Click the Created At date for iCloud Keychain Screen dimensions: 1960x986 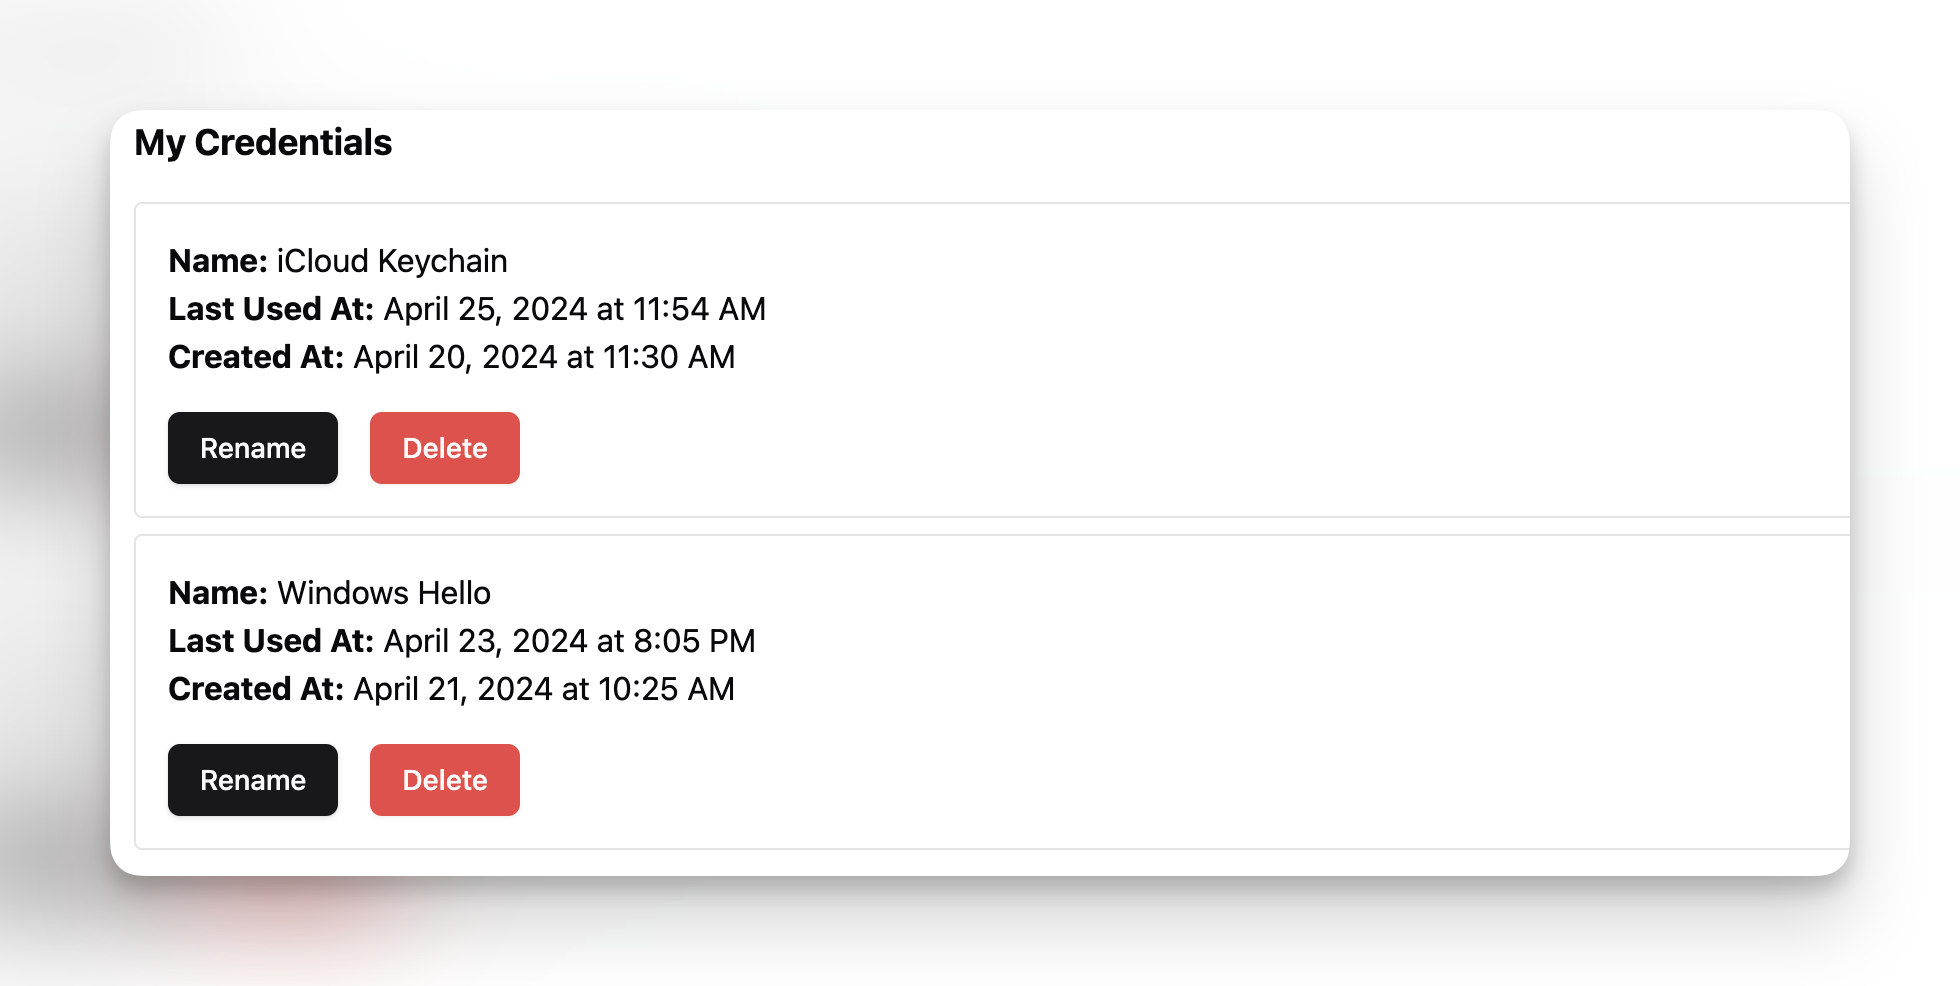tap(543, 357)
